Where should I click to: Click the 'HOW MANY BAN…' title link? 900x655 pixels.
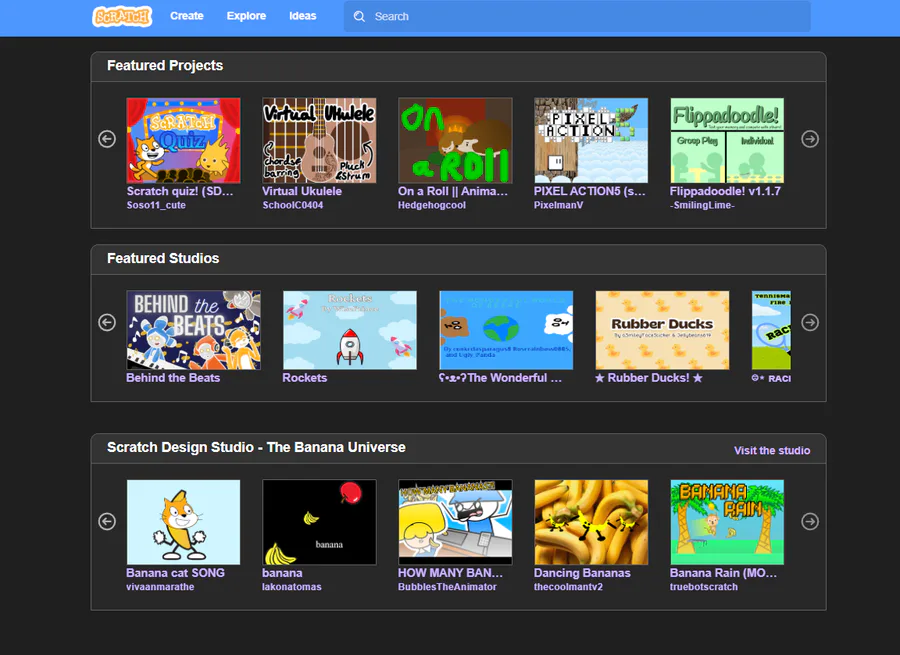tap(450, 573)
